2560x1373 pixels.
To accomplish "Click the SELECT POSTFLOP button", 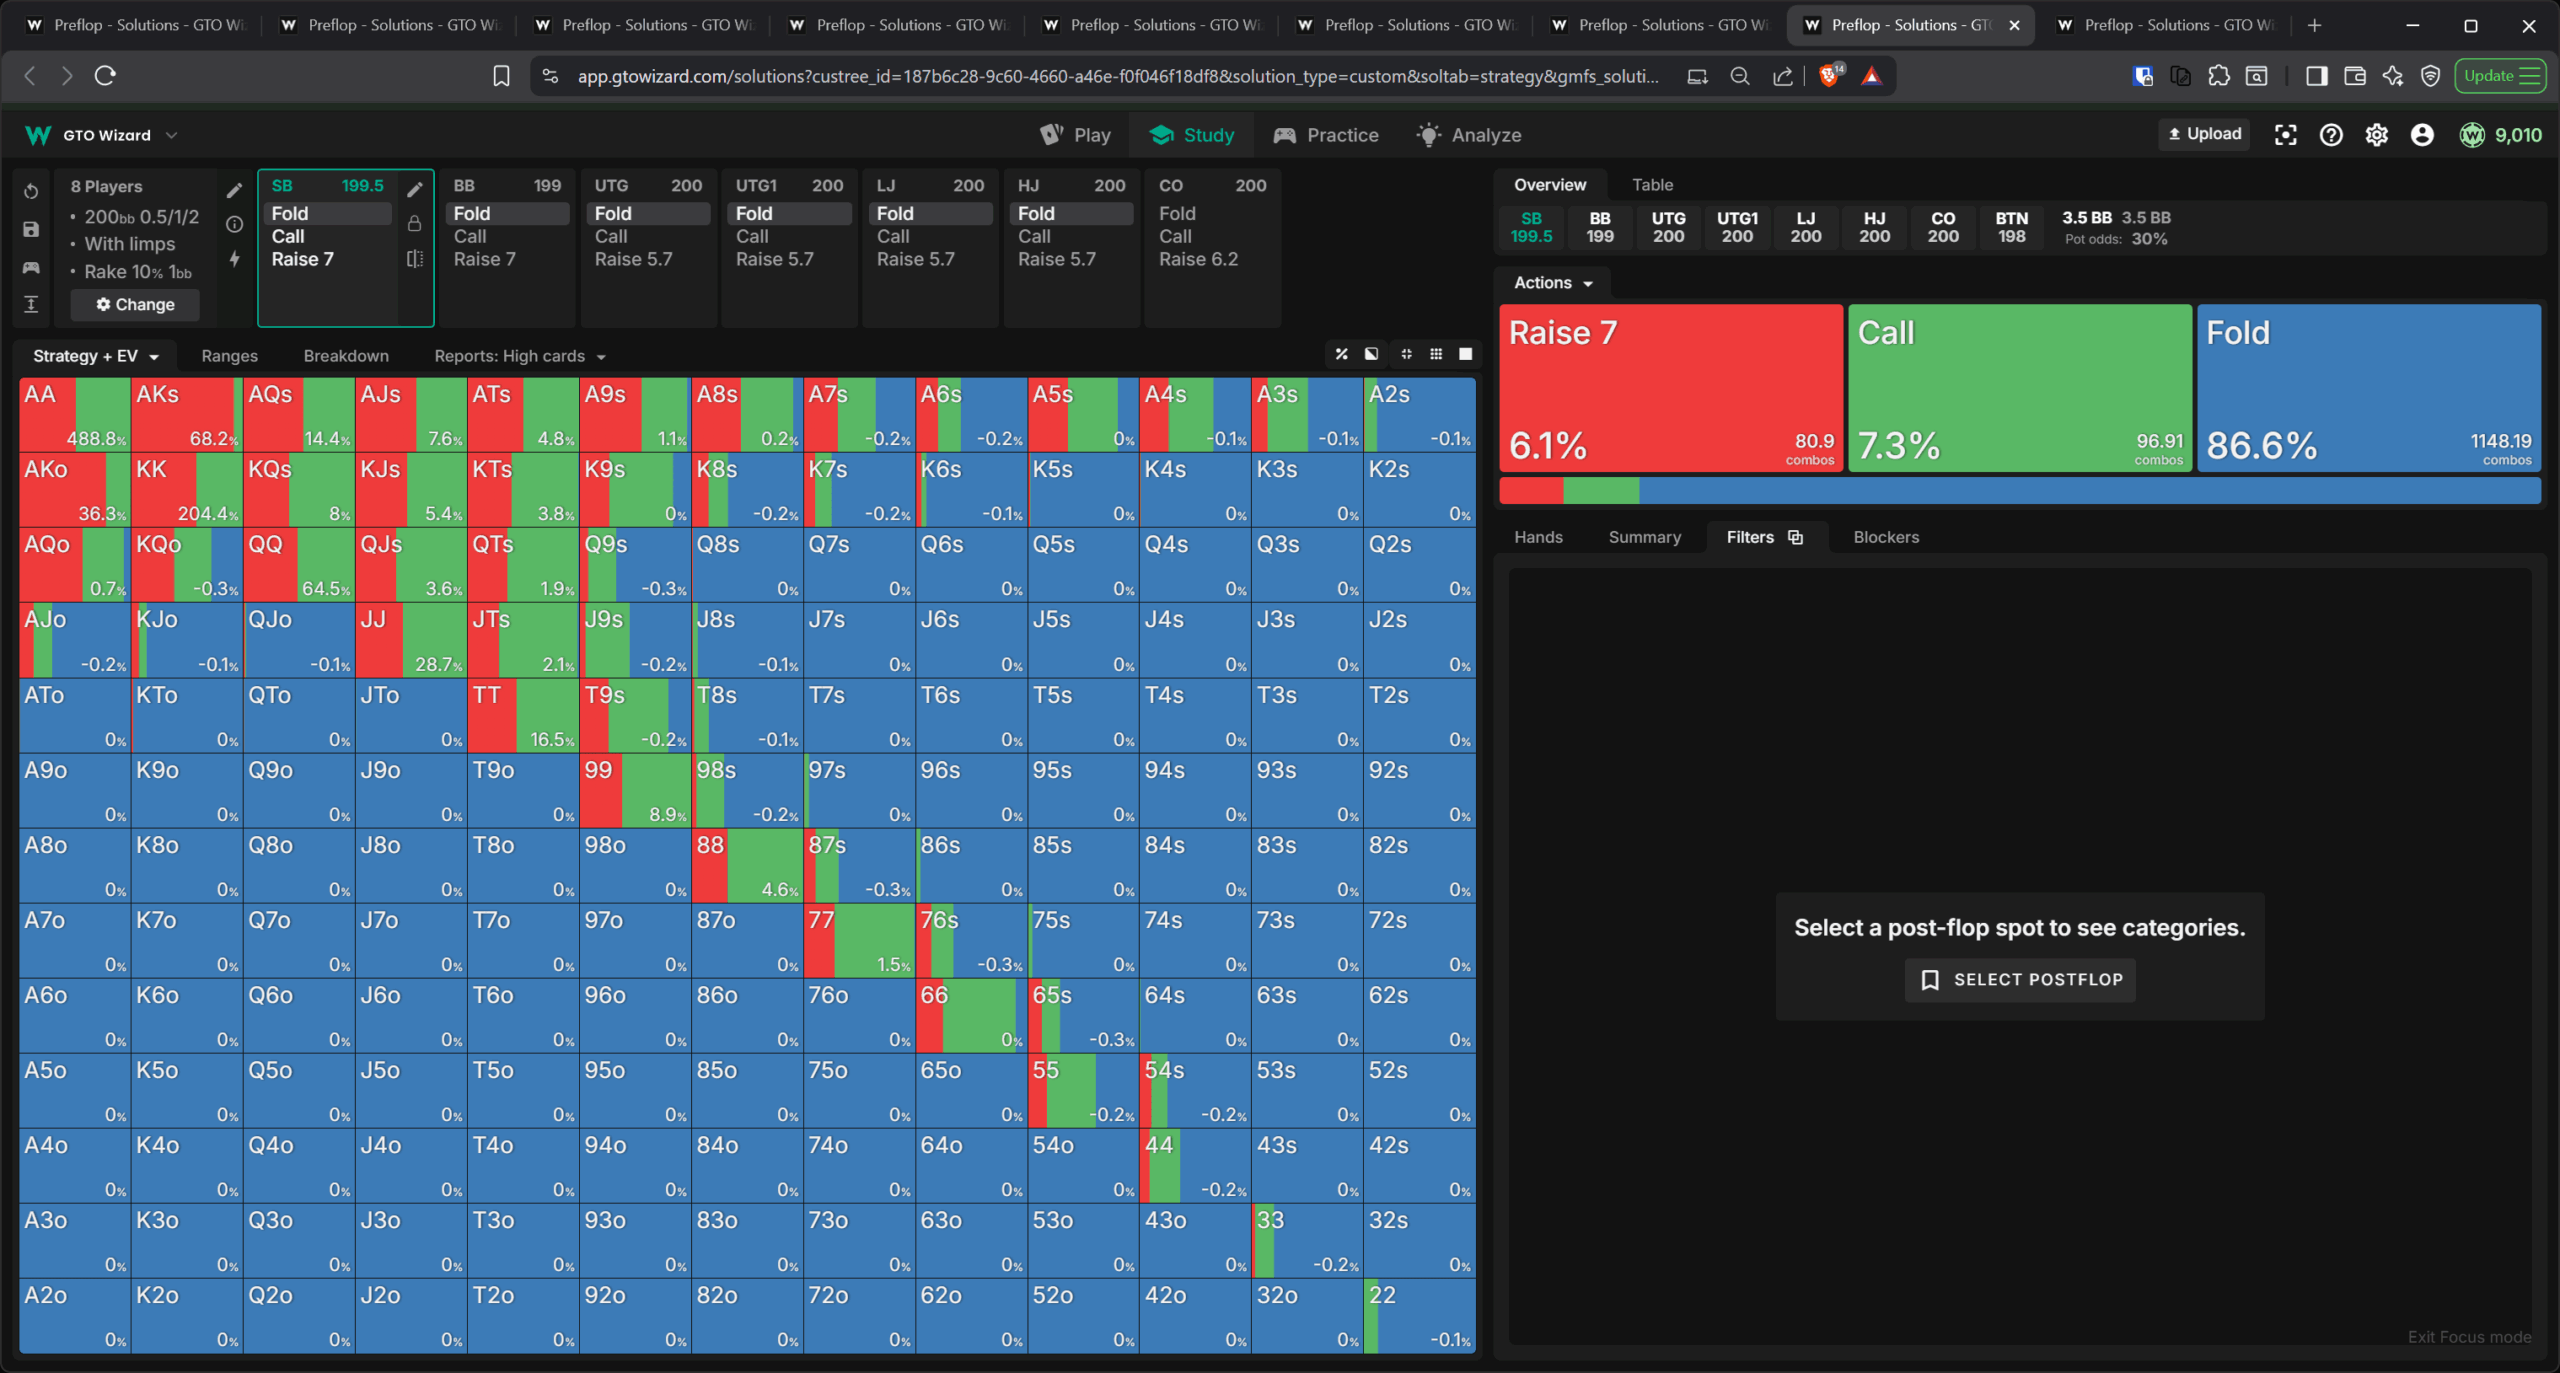I will pyautogui.click(x=2020, y=980).
